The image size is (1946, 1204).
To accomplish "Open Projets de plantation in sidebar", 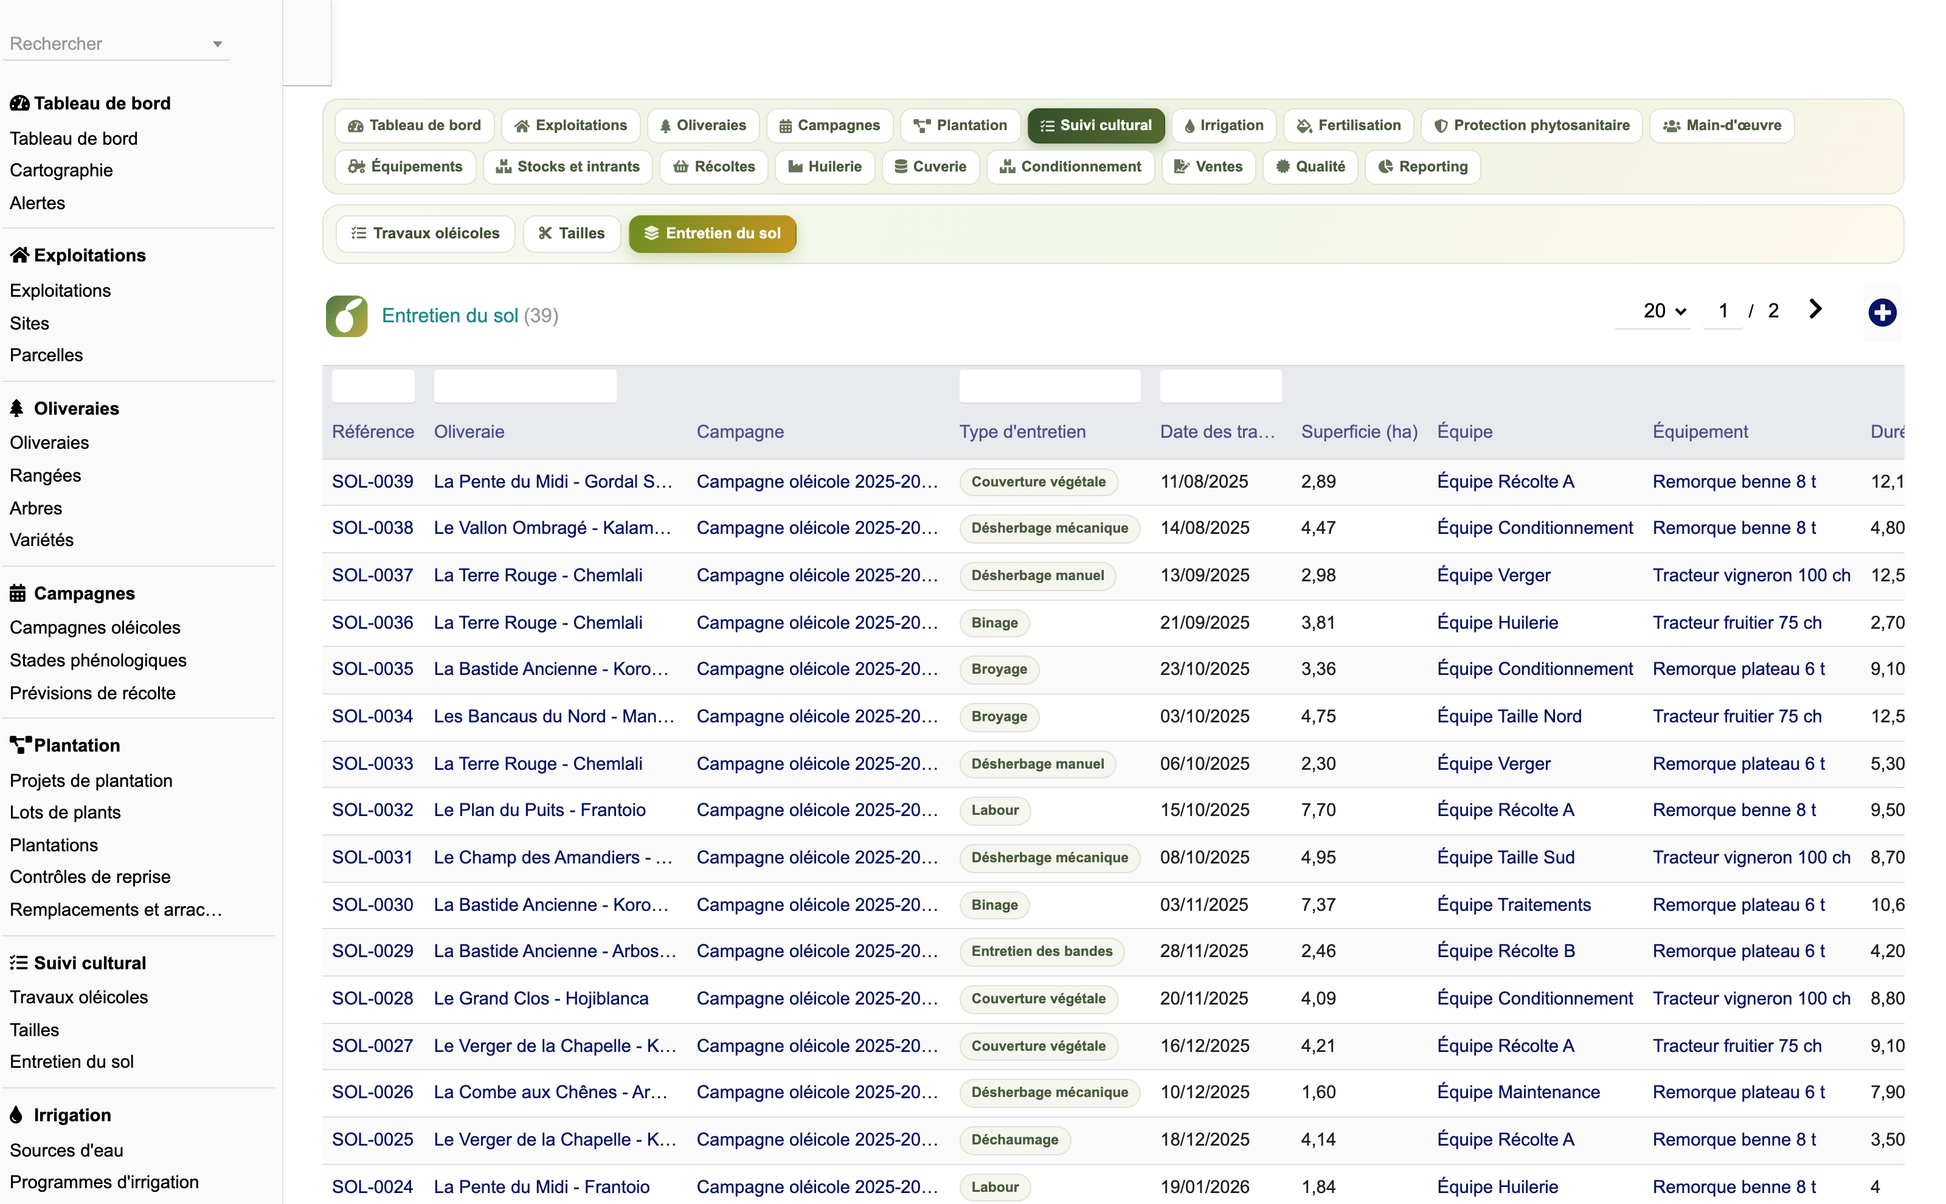I will click(91, 781).
